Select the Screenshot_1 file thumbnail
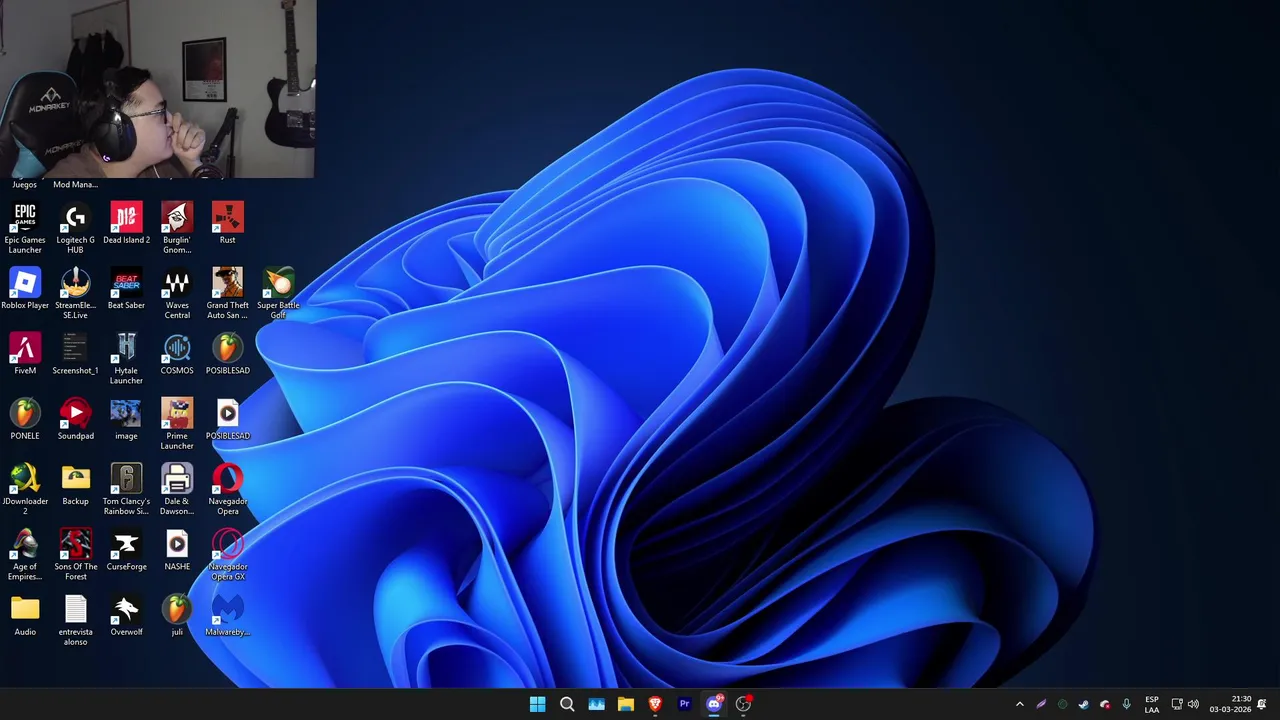This screenshot has width=1280, height=720. click(x=75, y=354)
